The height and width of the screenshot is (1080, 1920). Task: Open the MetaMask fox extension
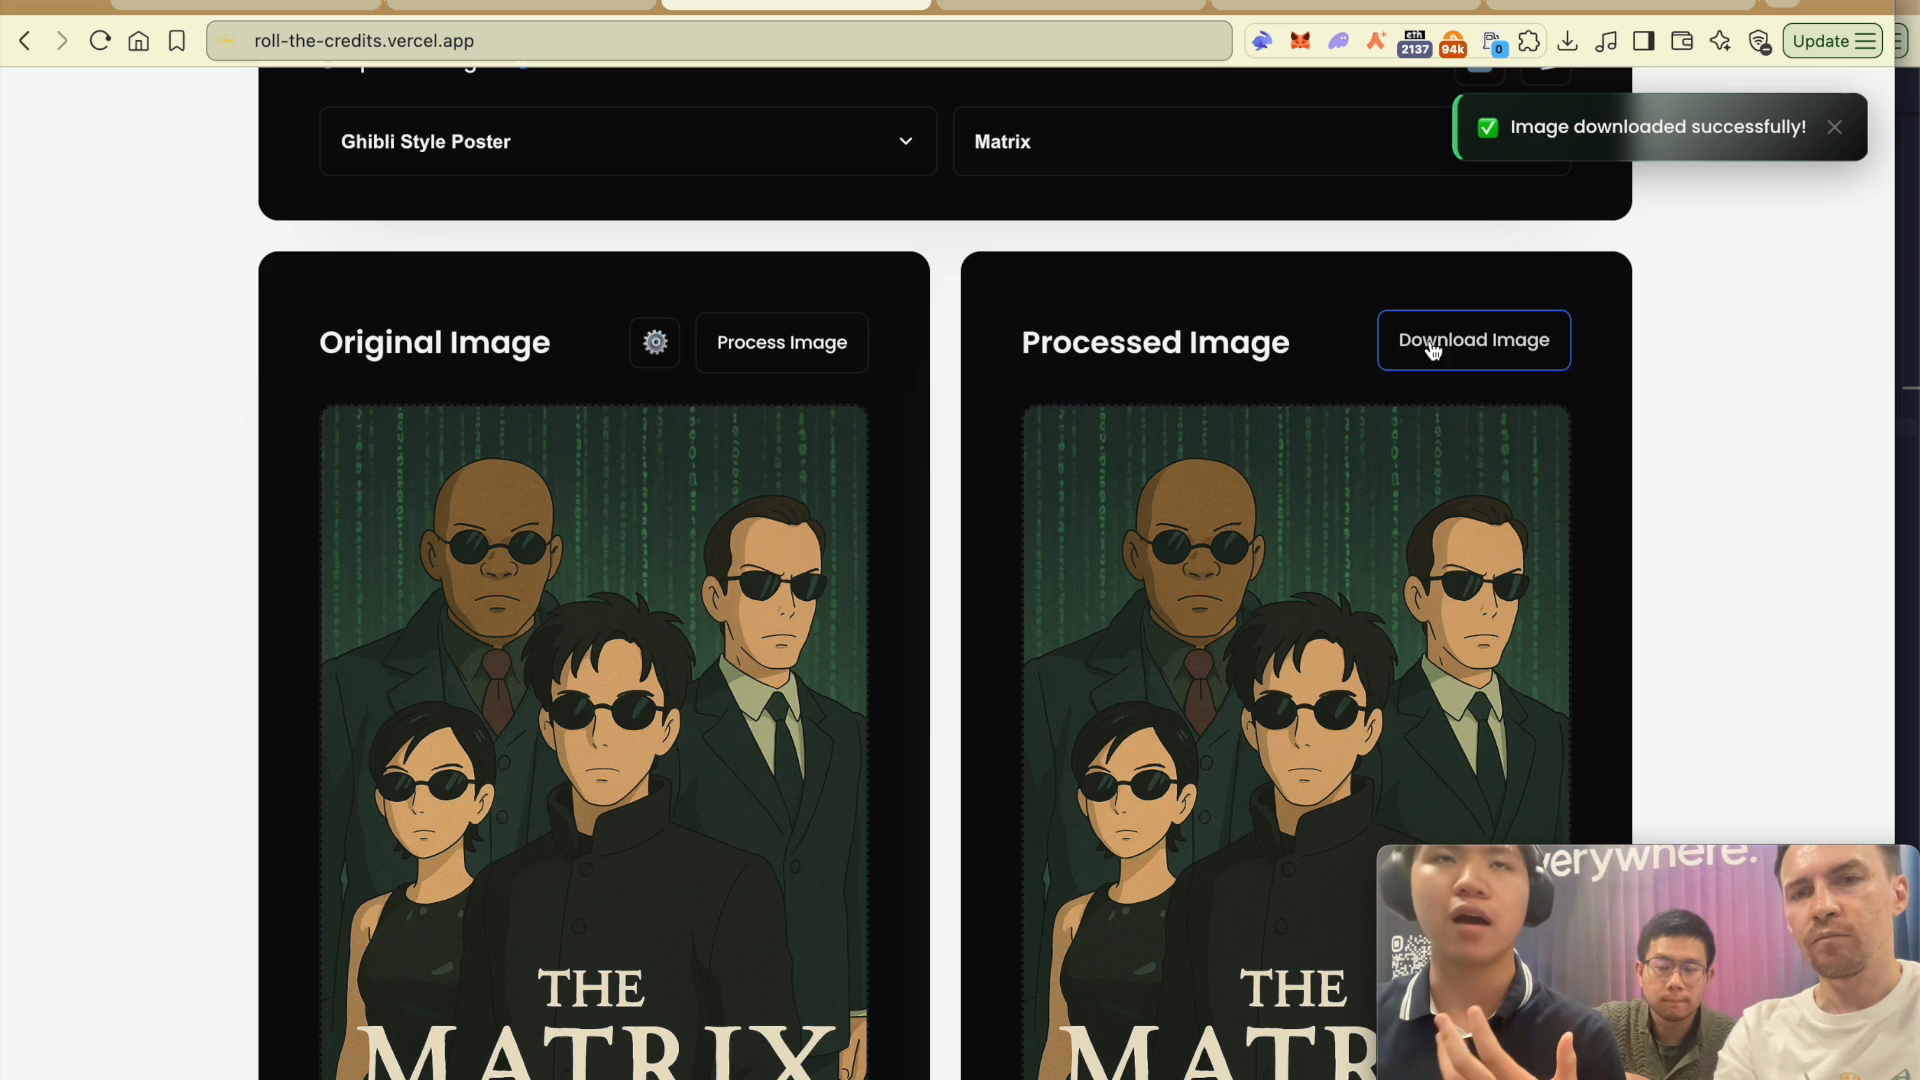click(x=1300, y=41)
